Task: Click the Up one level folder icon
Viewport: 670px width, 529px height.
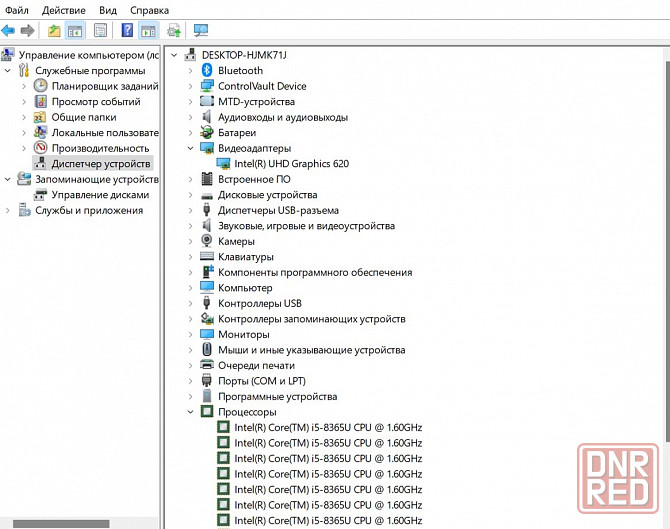Action: (54, 30)
